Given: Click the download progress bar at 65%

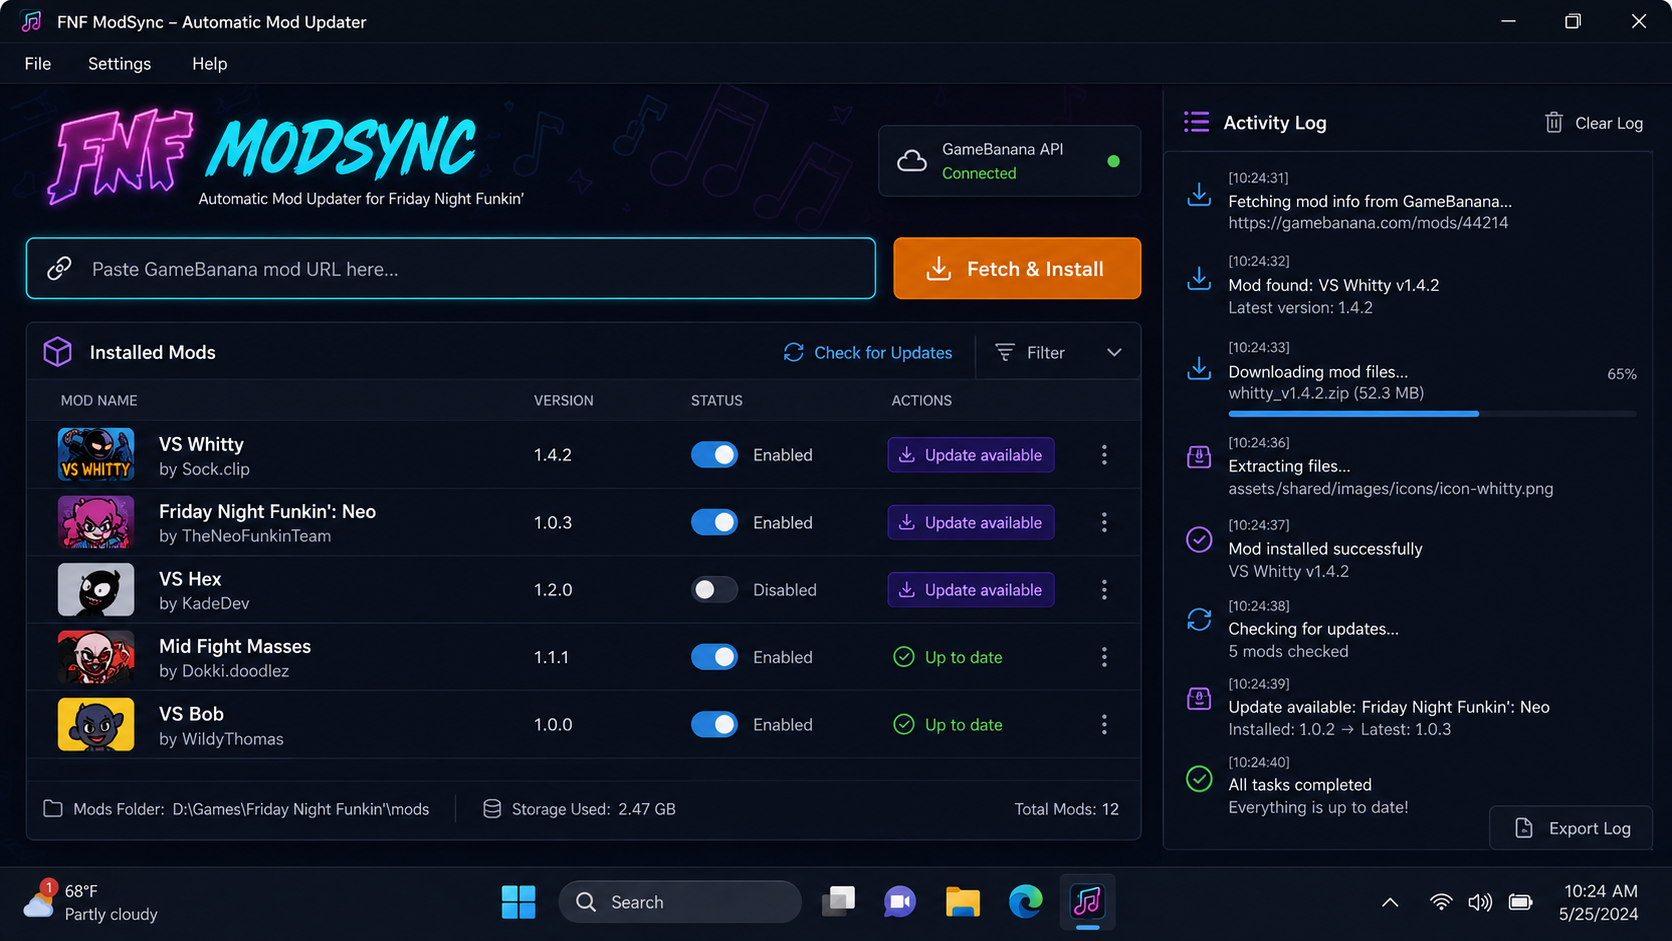Looking at the screenshot, I should tap(1432, 413).
